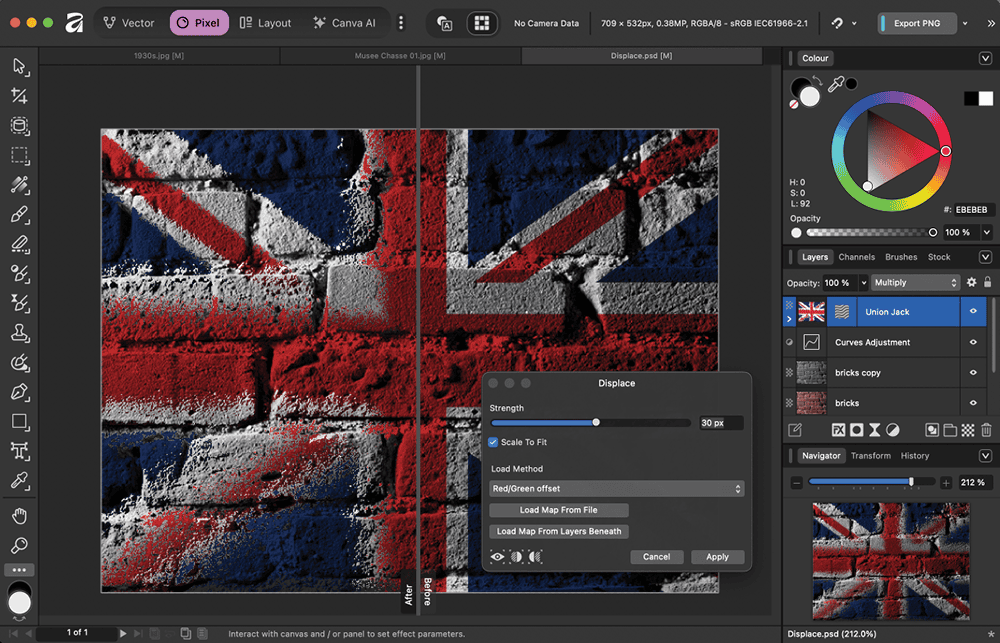Image resolution: width=1000 pixels, height=643 pixels.
Task: Uncheck the Scale To Fit checkbox
Action: pyautogui.click(x=493, y=442)
